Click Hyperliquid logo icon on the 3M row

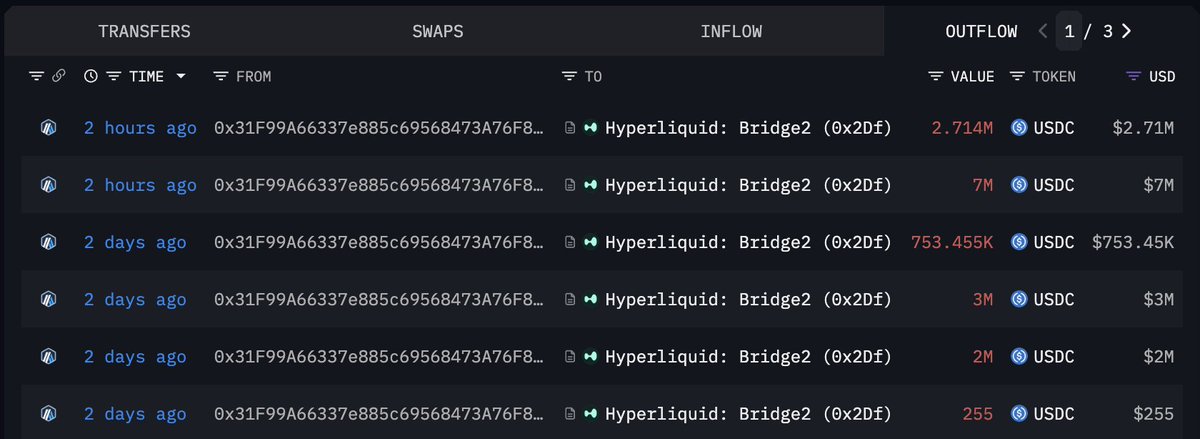coord(590,299)
